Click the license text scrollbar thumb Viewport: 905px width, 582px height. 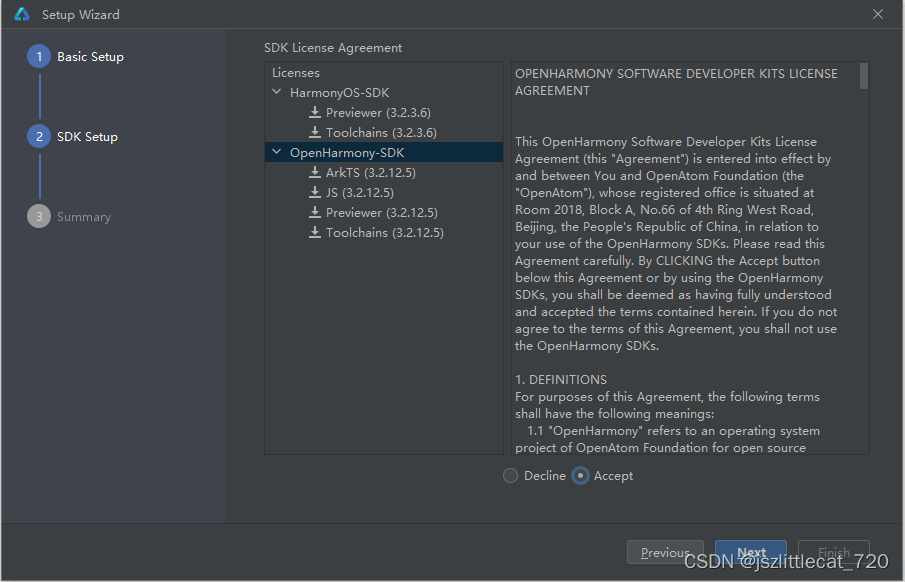[x=863, y=76]
